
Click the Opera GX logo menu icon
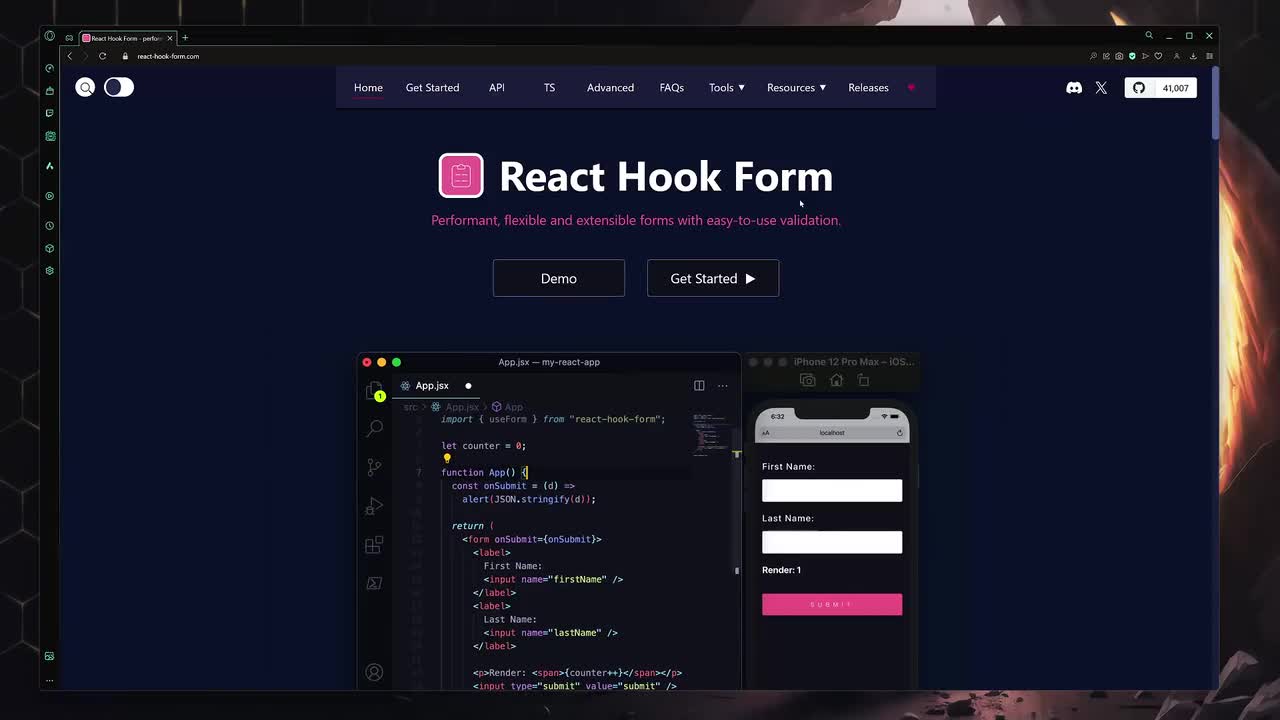click(x=49, y=36)
